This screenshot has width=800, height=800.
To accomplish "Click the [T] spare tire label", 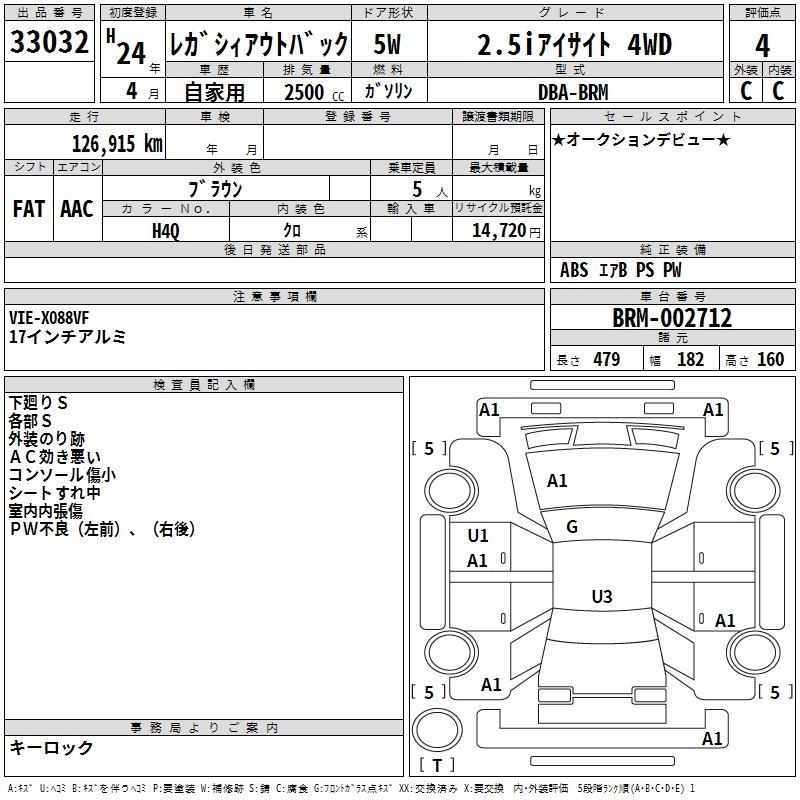I will click(437, 765).
